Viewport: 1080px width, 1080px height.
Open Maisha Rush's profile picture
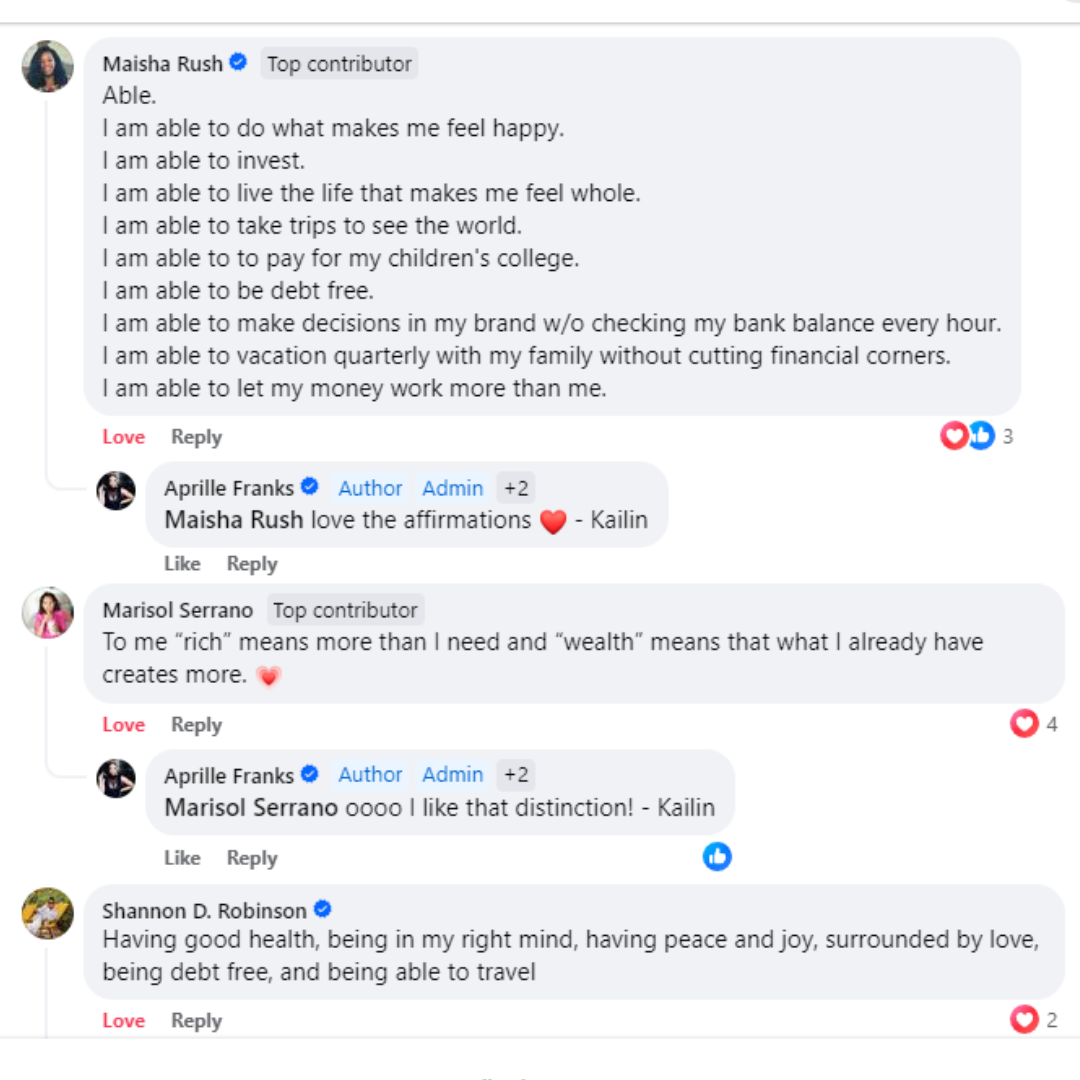click(x=48, y=66)
